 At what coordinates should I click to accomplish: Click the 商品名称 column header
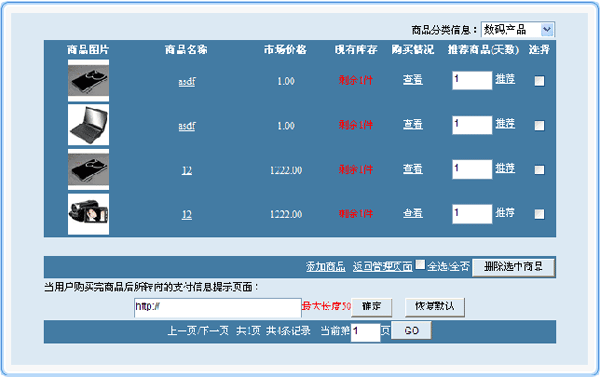tap(186, 49)
